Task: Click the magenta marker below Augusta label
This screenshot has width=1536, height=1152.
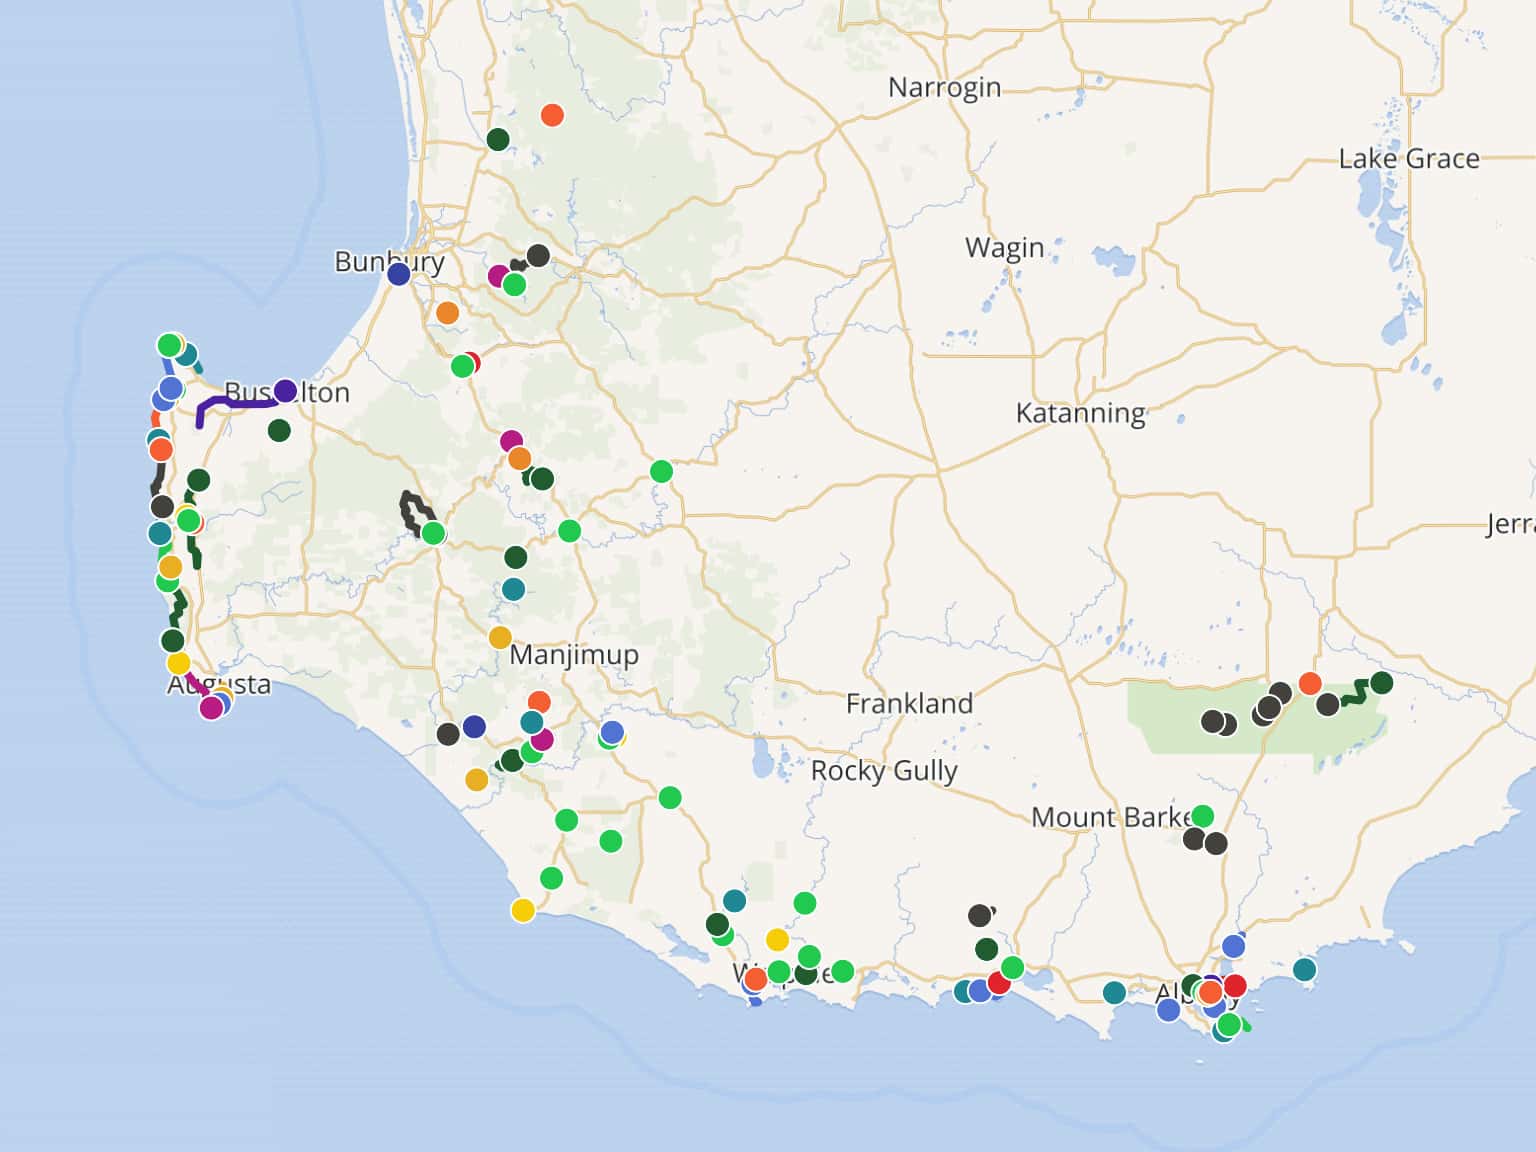Action: coord(211,708)
